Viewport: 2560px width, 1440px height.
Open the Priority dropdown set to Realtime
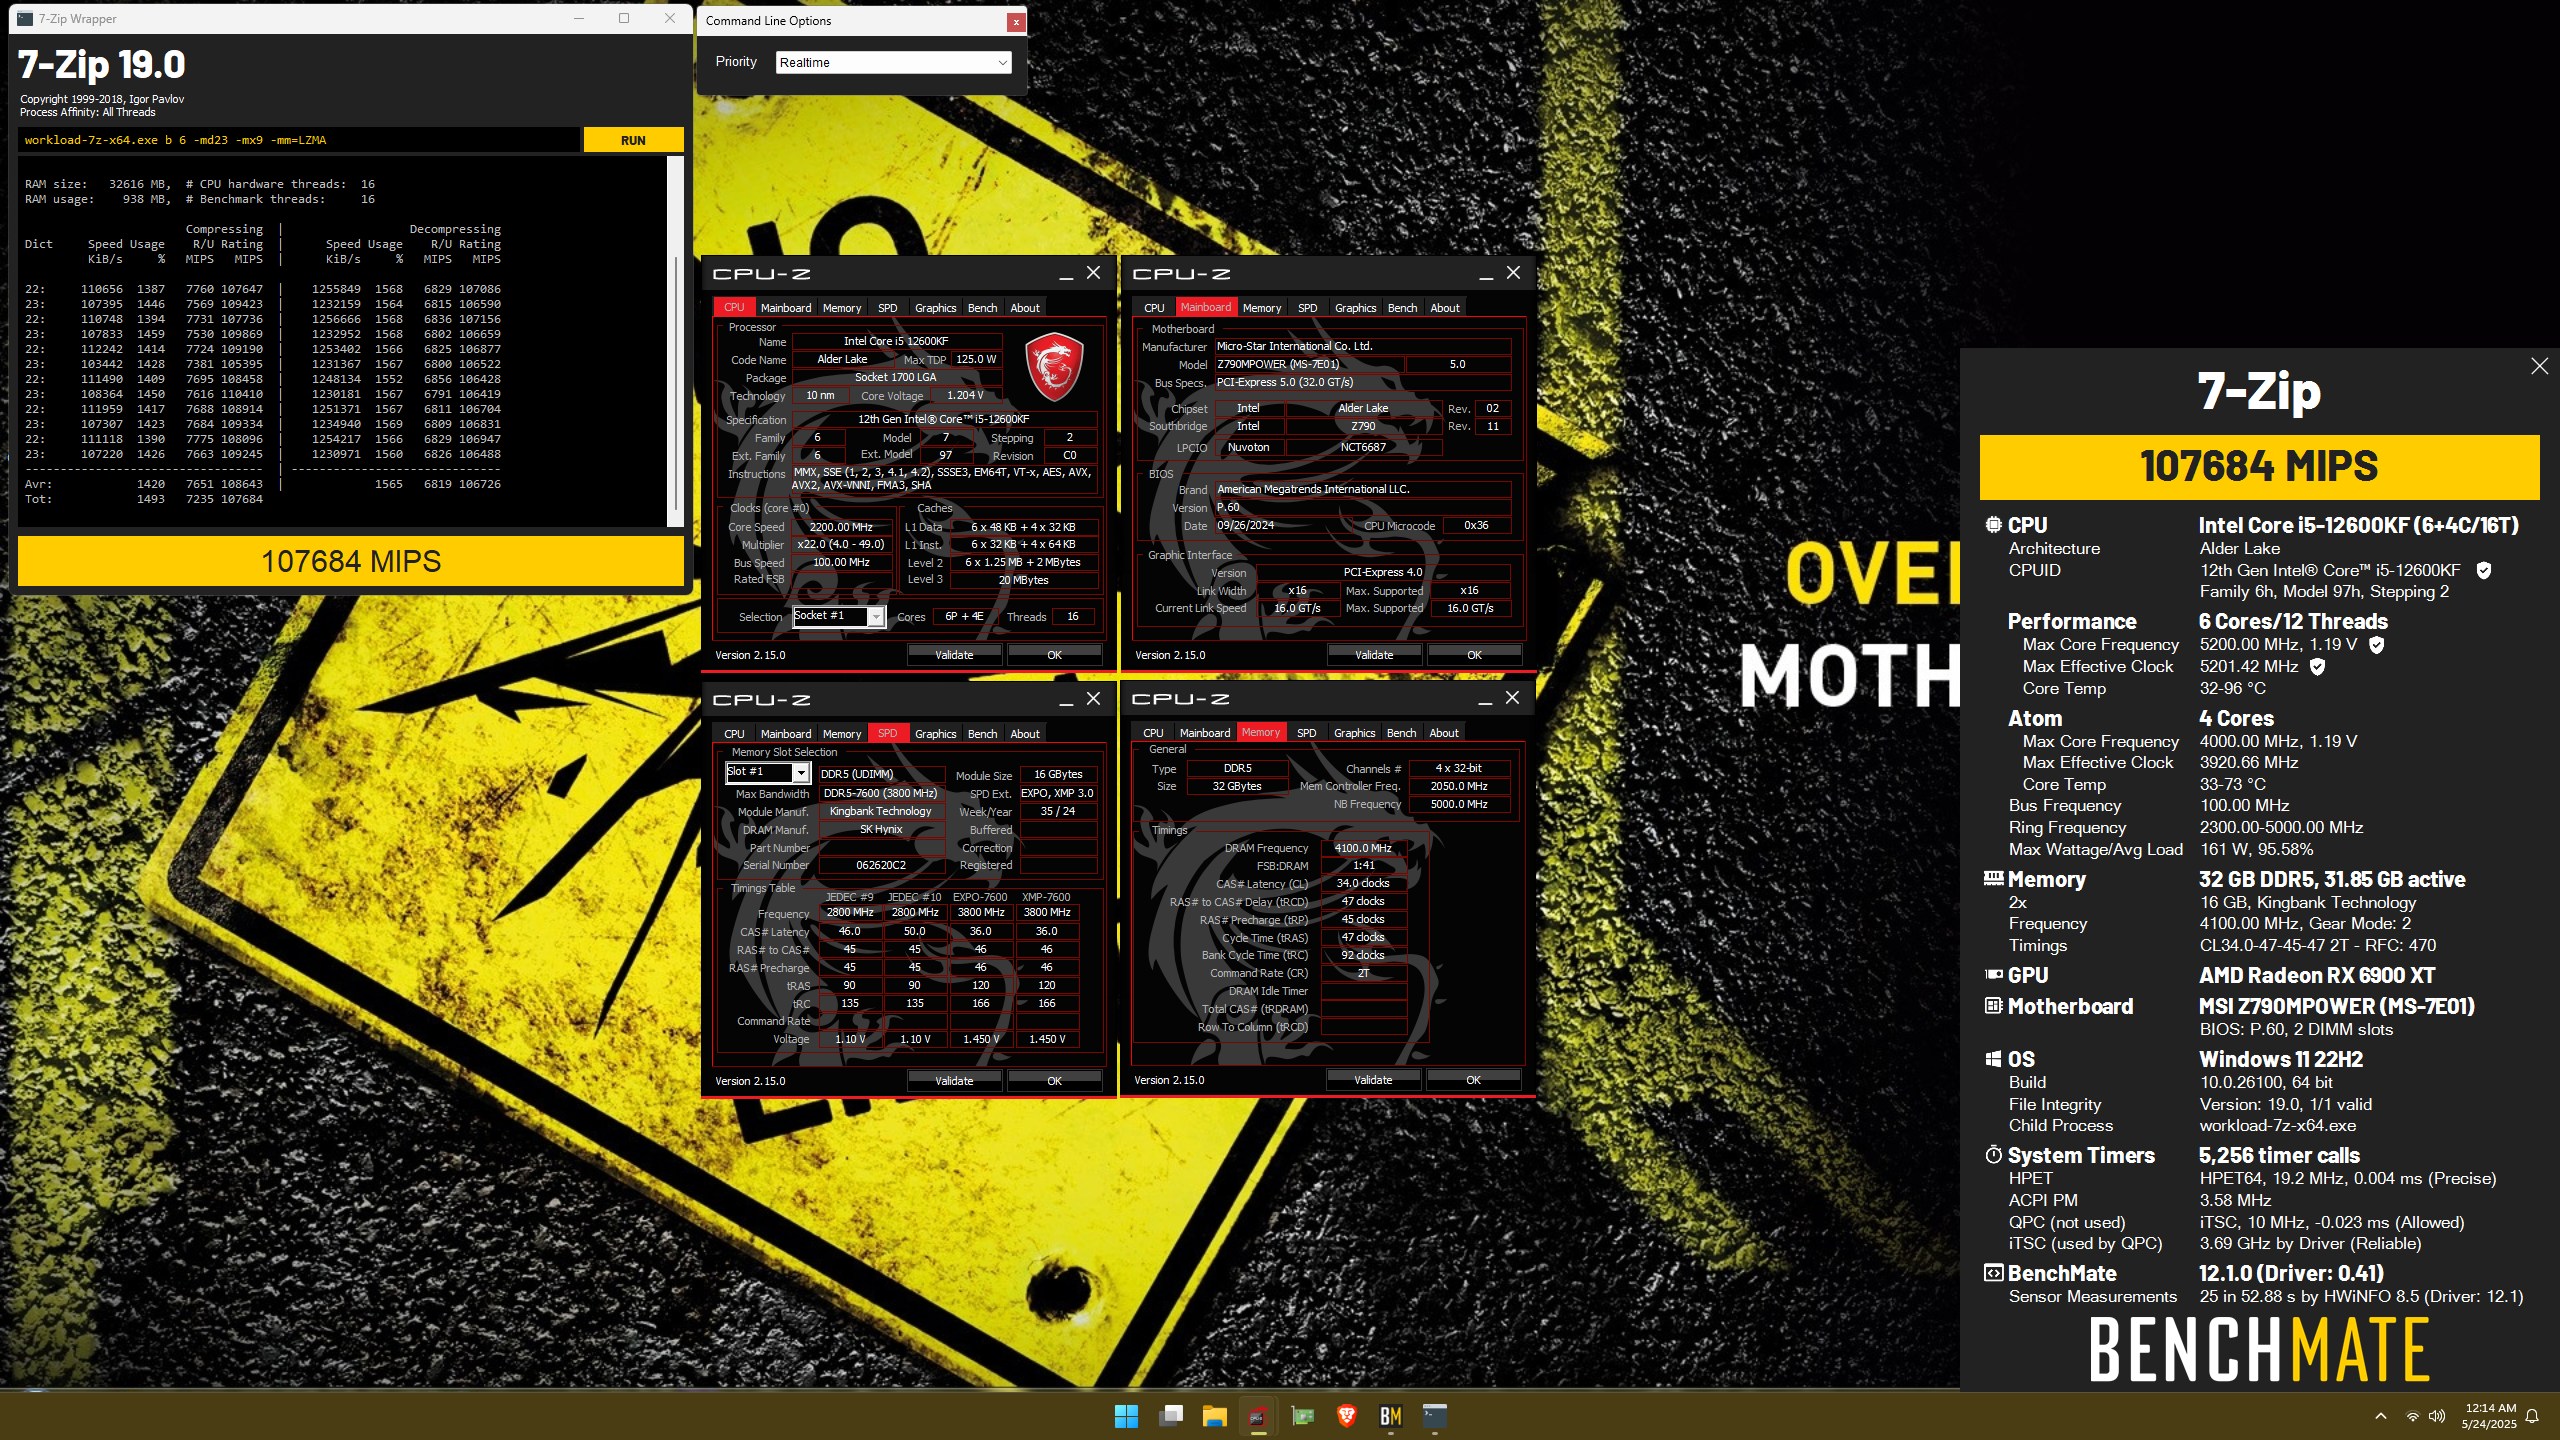click(x=894, y=62)
